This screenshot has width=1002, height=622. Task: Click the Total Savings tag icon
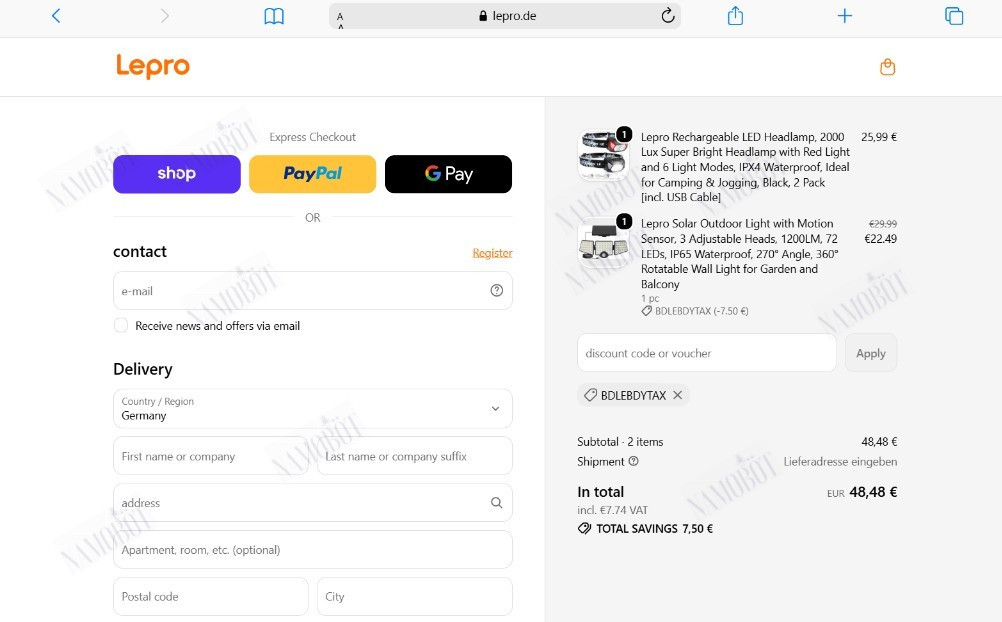(584, 529)
